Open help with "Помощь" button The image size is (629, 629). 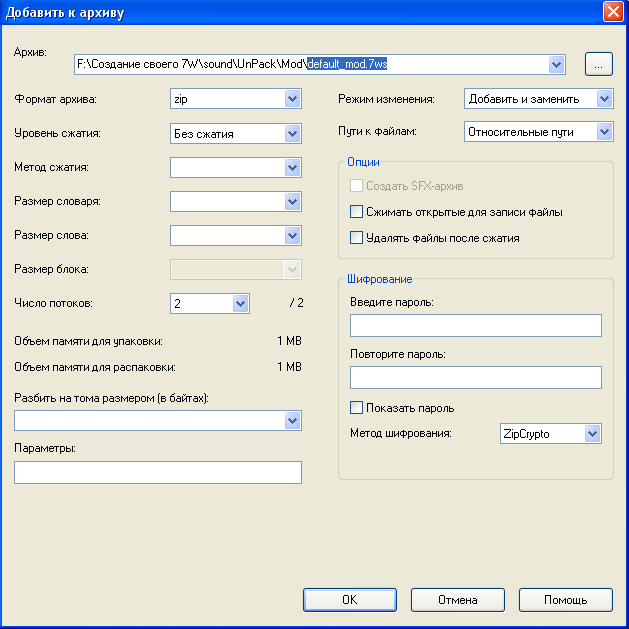565,600
